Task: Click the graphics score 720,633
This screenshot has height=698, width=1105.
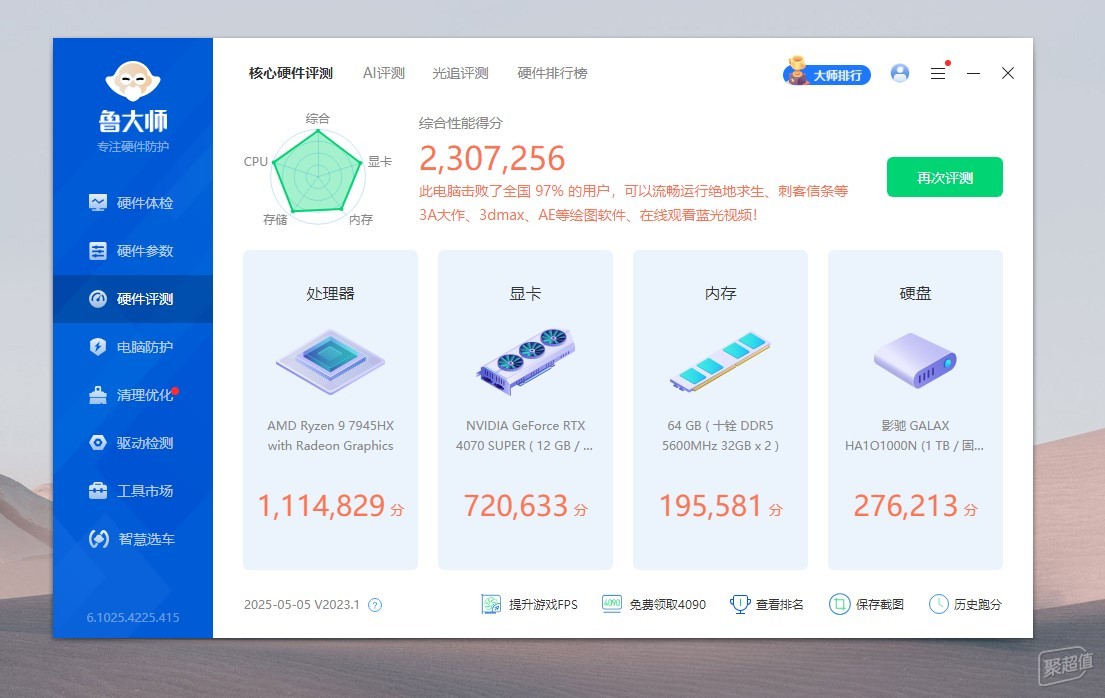Action: (516, 506)
